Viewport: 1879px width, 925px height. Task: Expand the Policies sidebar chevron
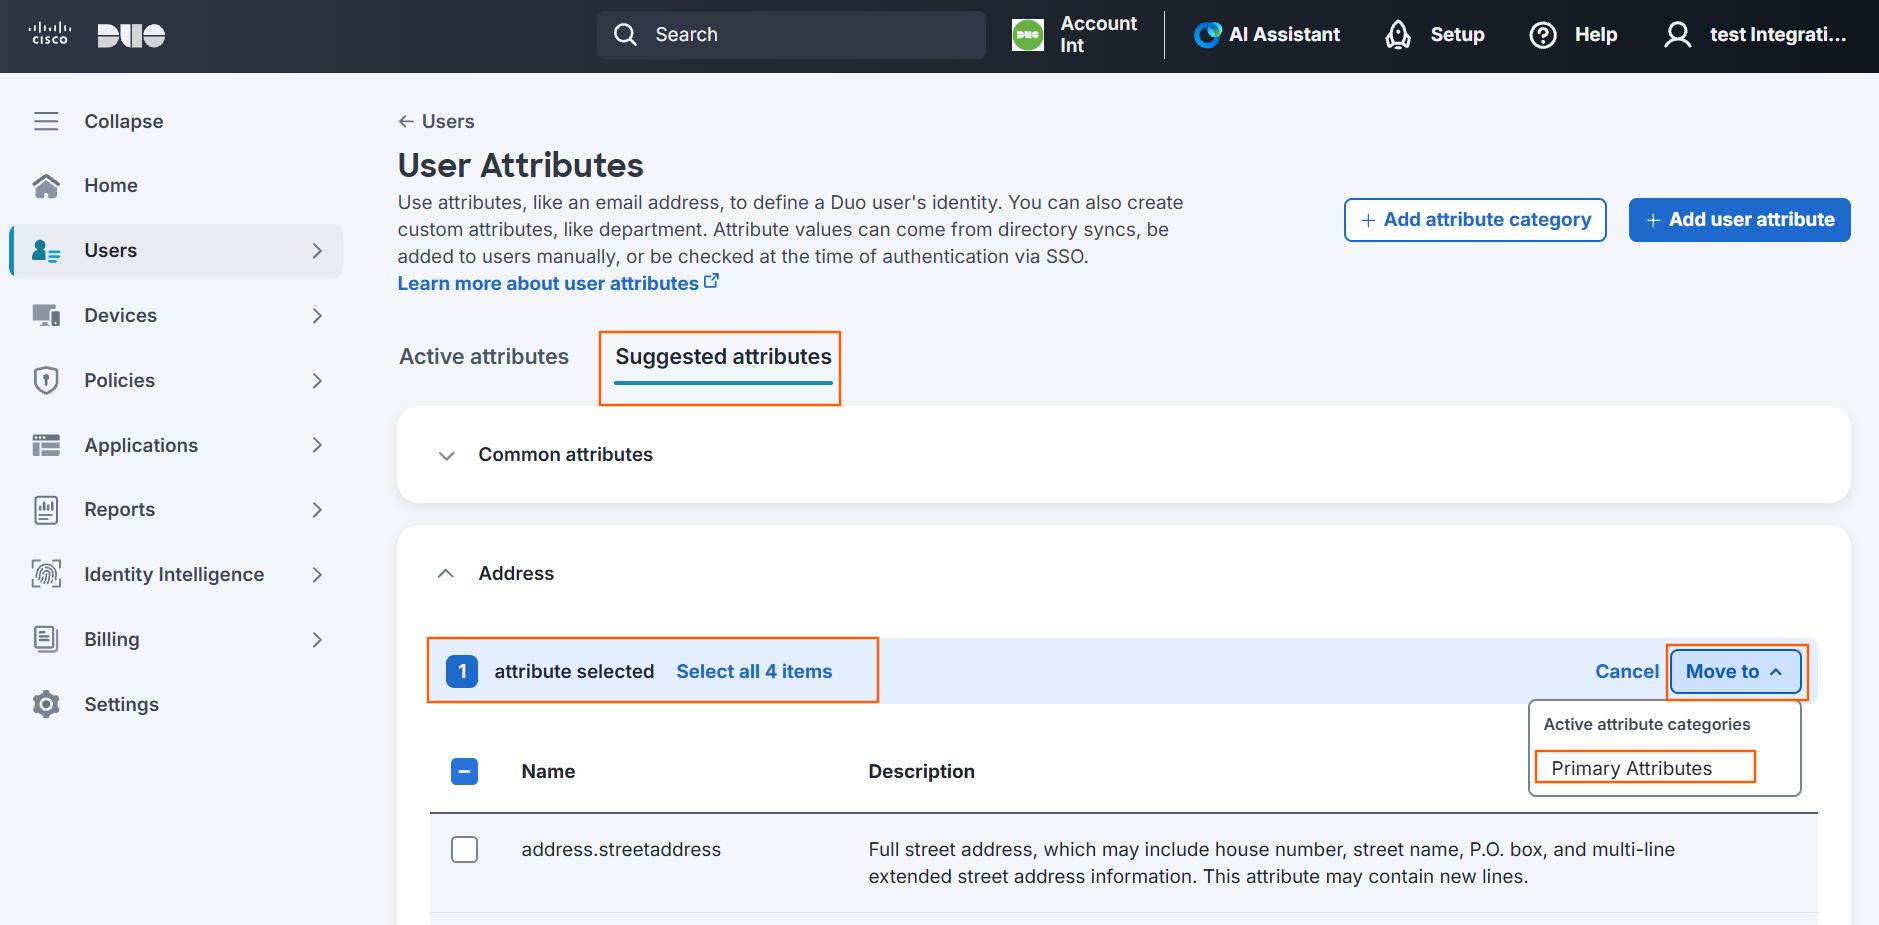[317, 381]
